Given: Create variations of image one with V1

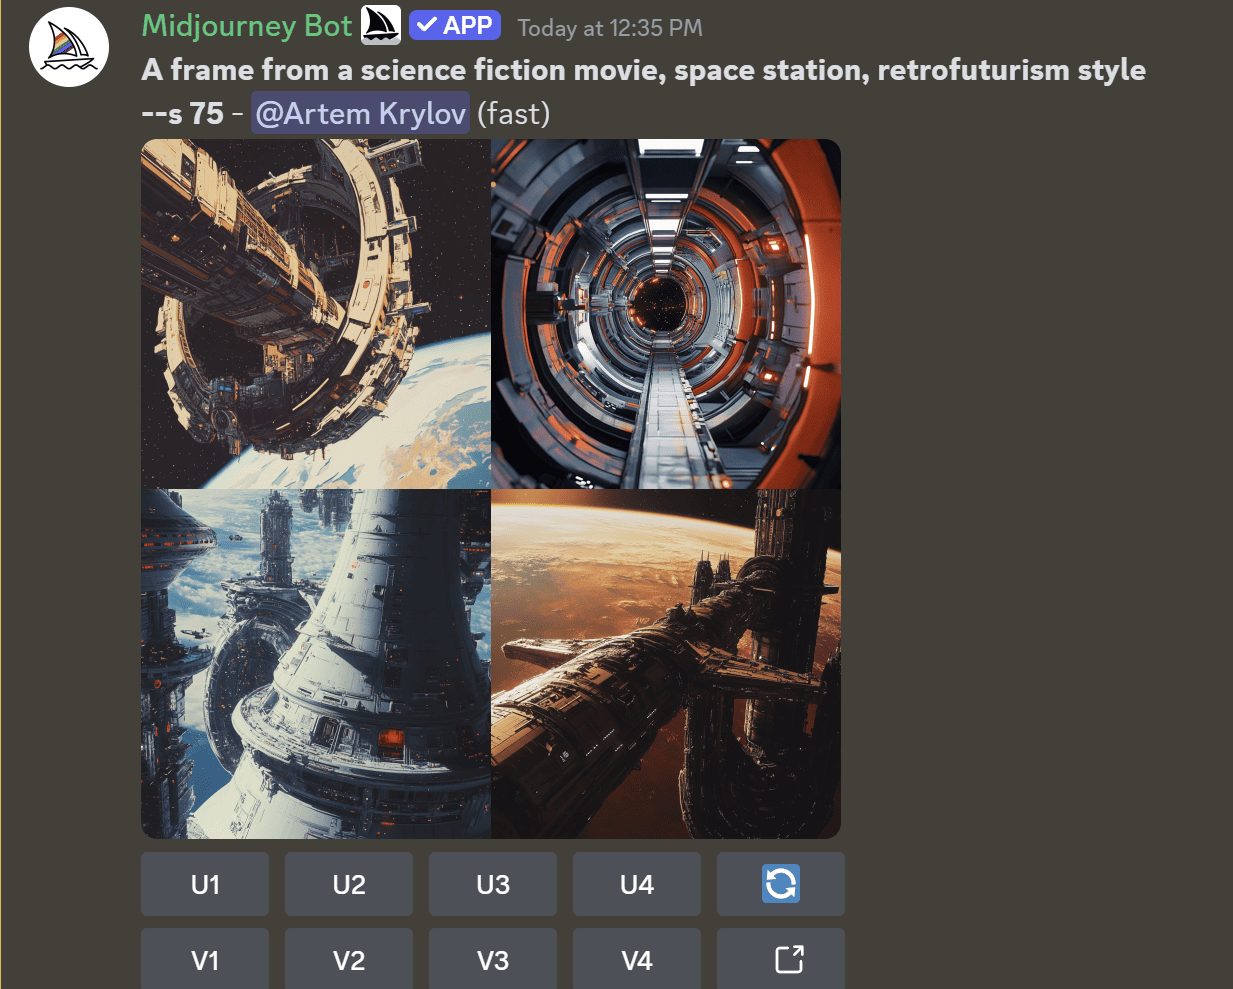Looking at the screenshot, I should coord(205,959).
